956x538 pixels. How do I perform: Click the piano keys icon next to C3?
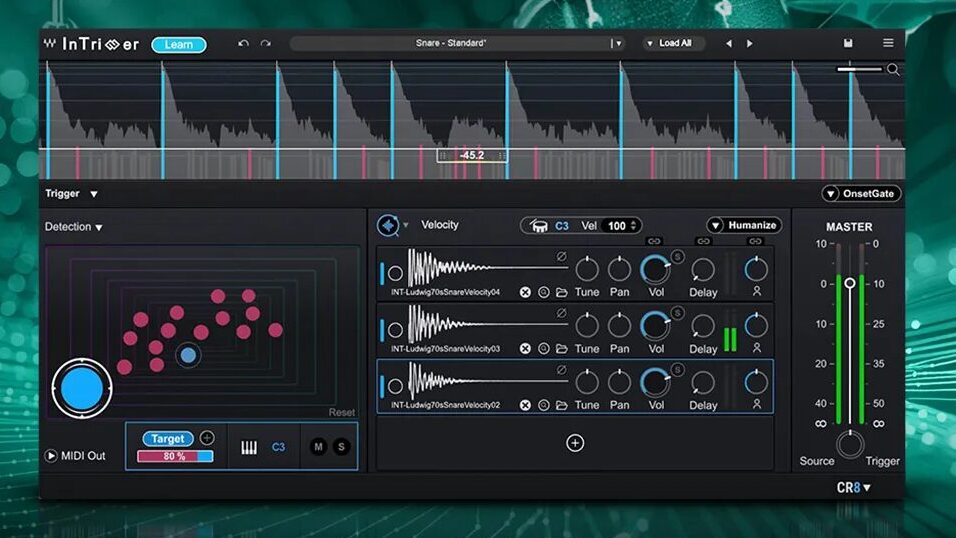coord(249,448)
